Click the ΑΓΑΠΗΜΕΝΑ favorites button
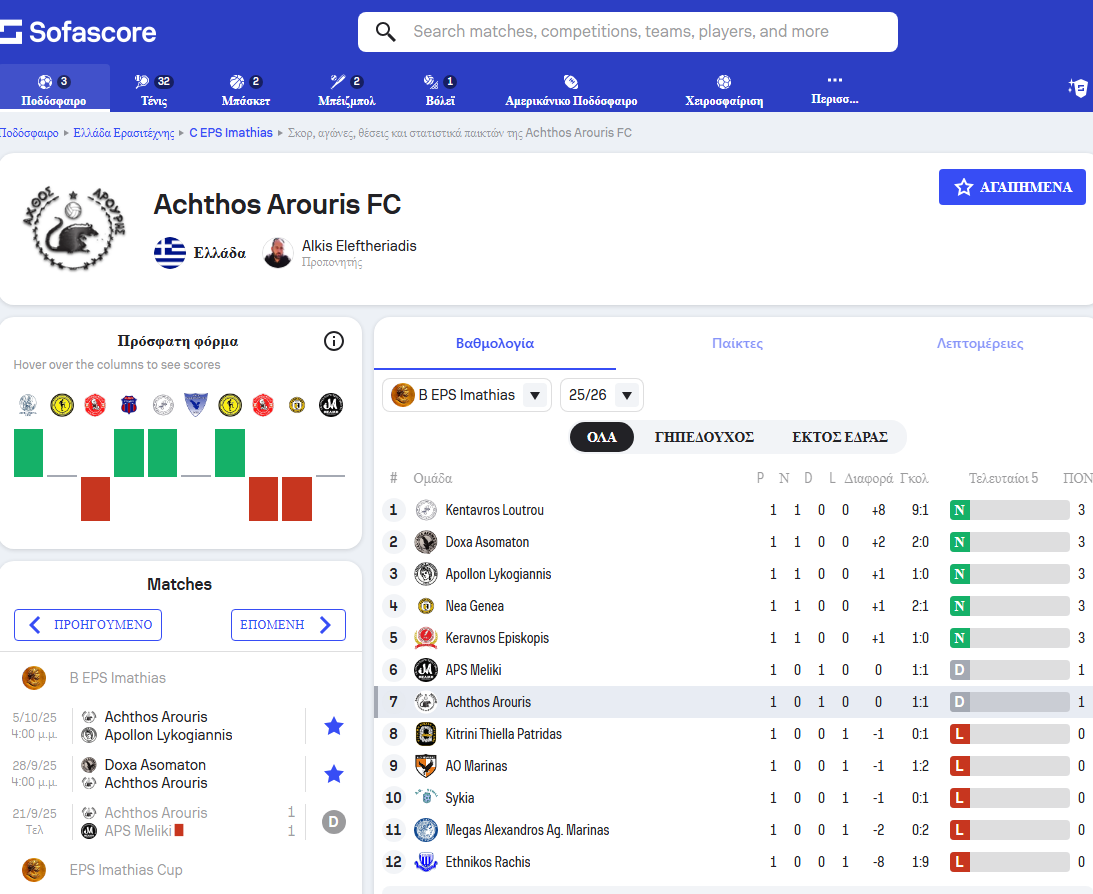Screen dimensions: 1093x894 pyautogui.click(x=1012, y=187)
